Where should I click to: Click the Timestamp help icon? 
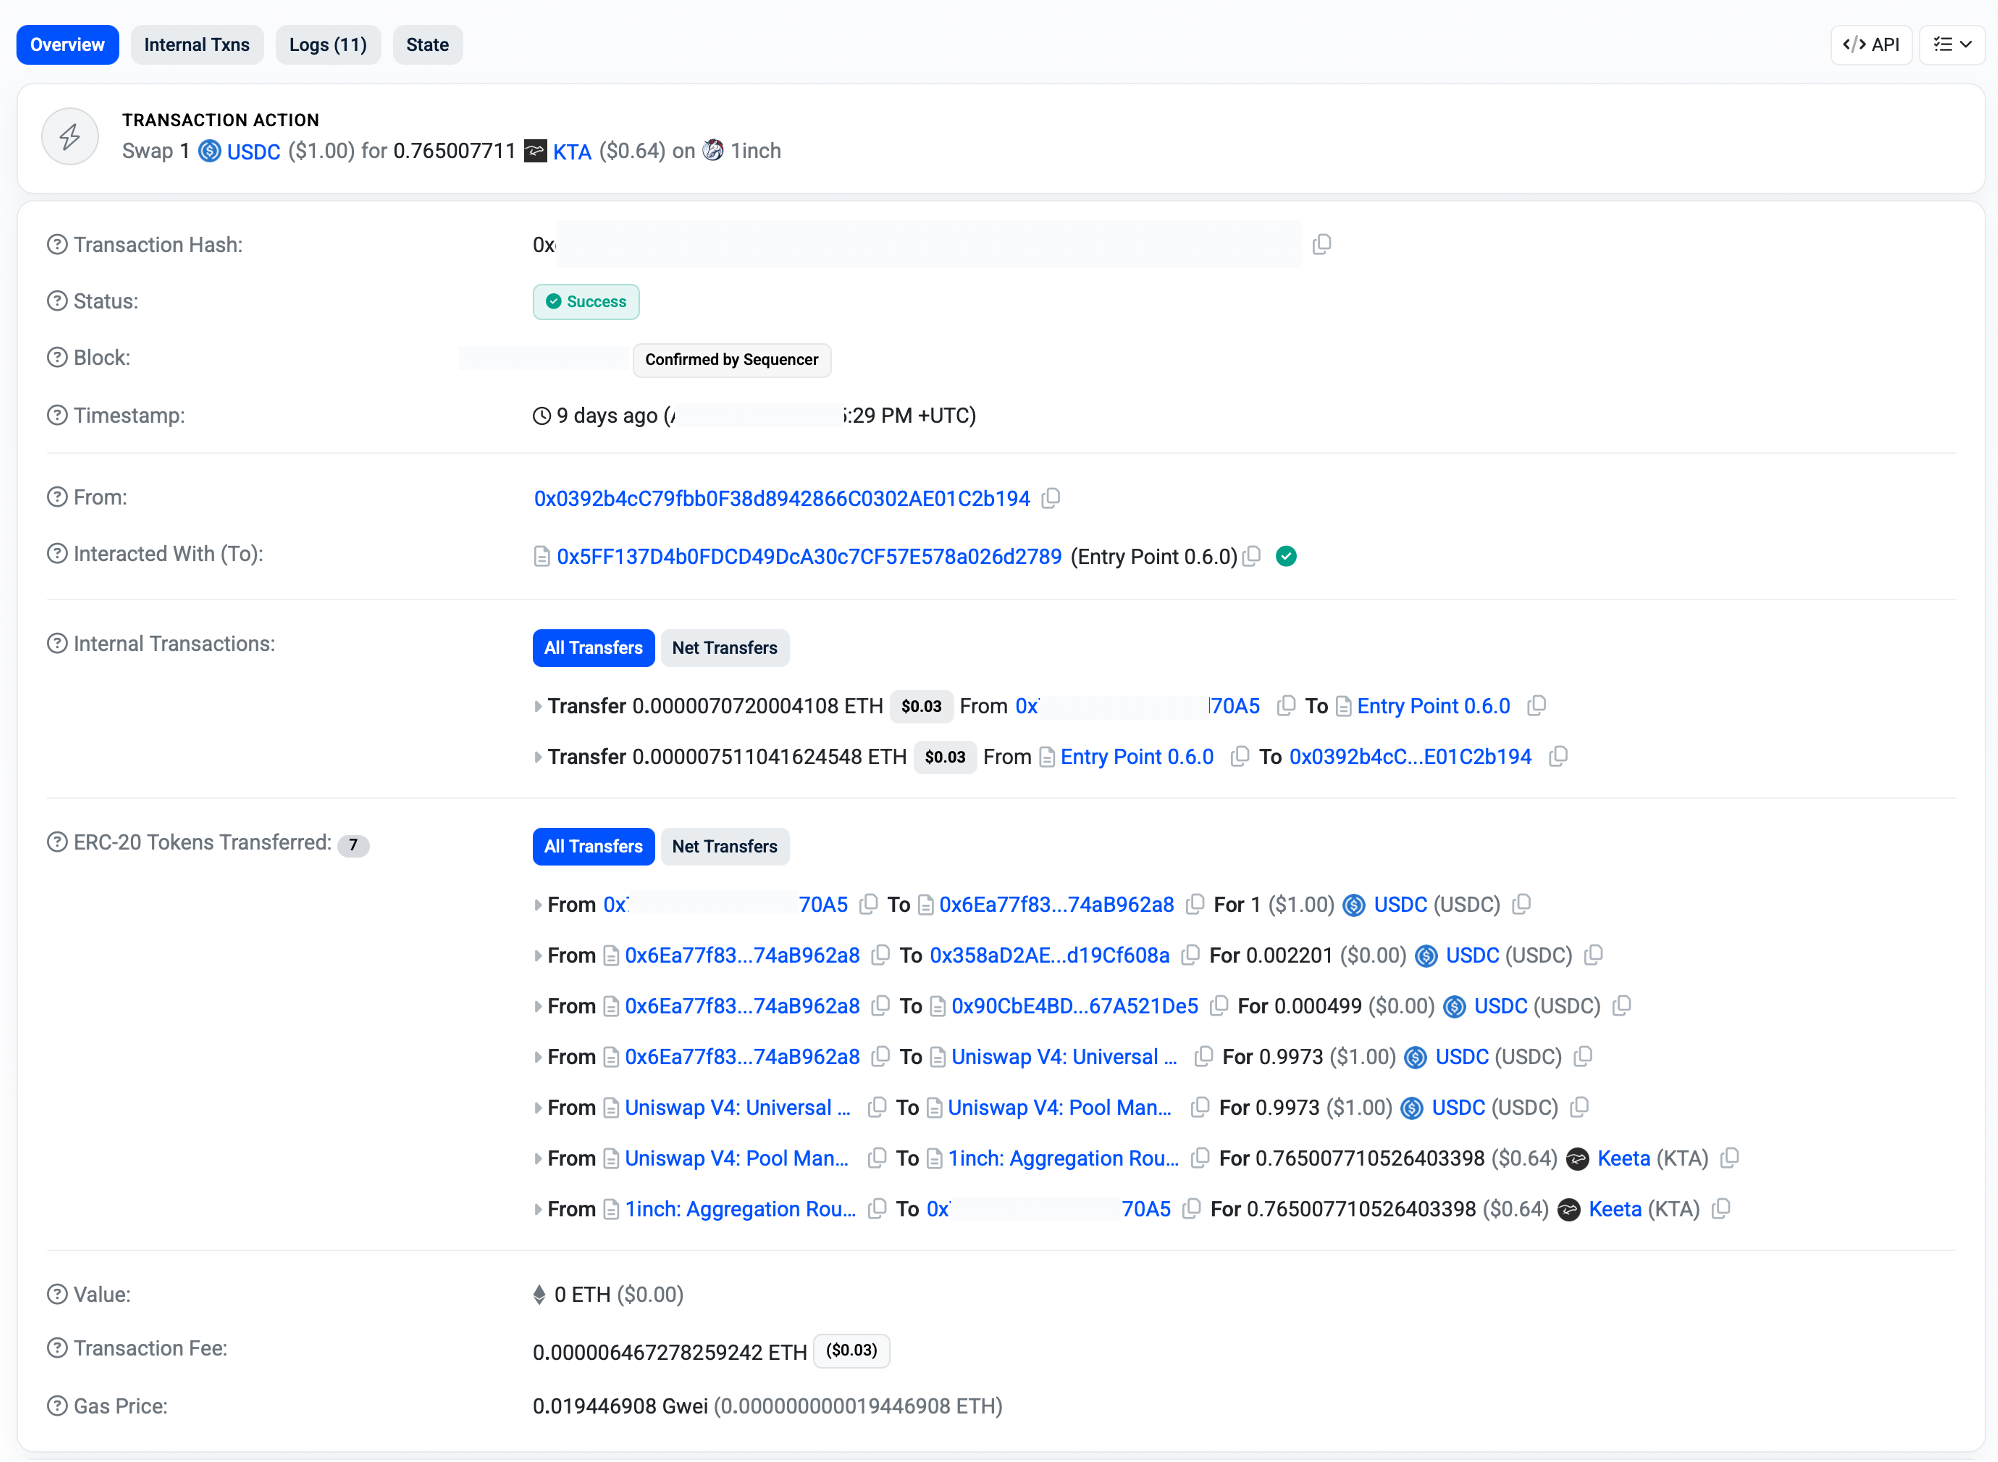tap(57, 415)
